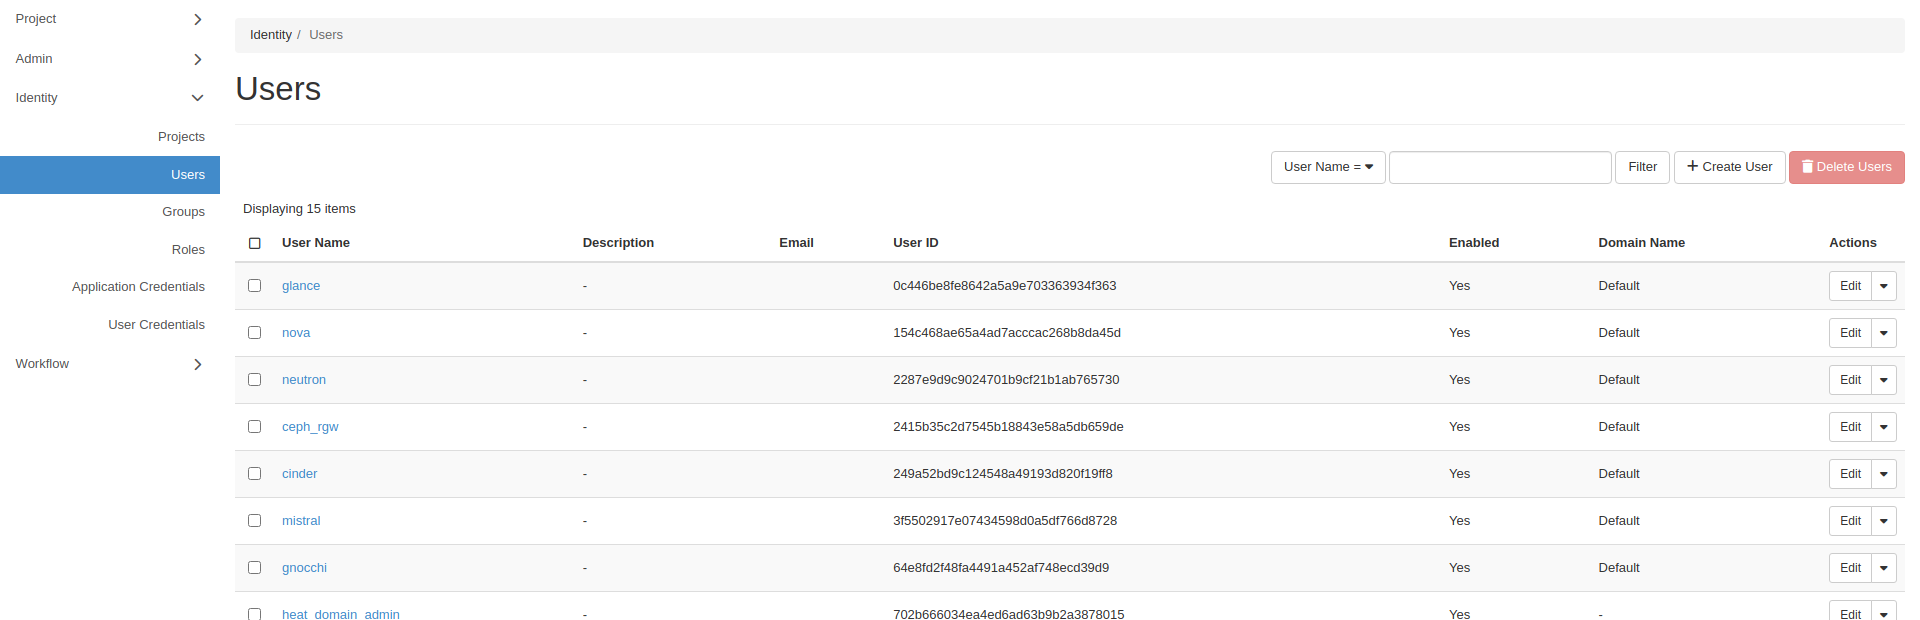Image resolution: width=1920 pixels, height=620 pixels.
Task: Click Edit for the gnocchi user
Action: point(1850,568)
